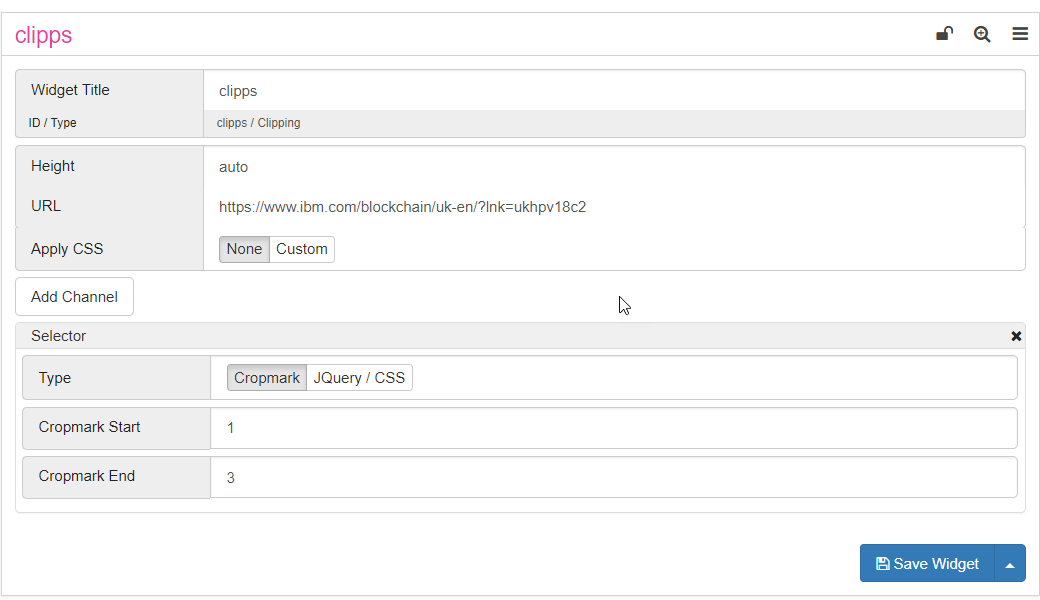
Task: Click the clipps widget title heading
Action: (43, 34)
